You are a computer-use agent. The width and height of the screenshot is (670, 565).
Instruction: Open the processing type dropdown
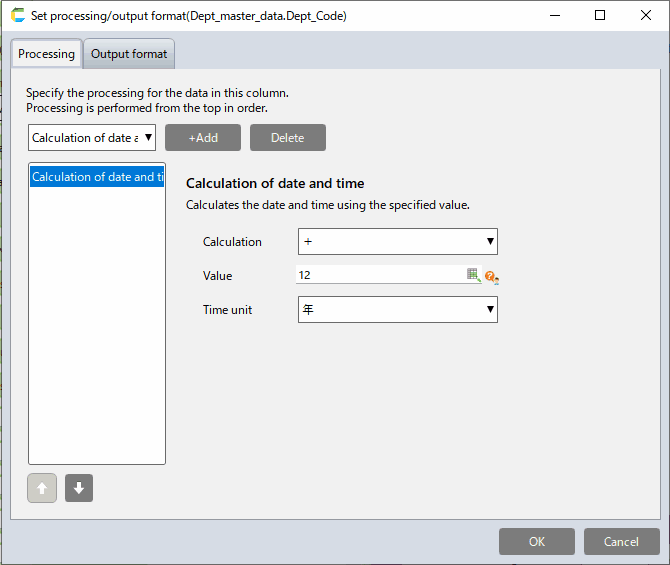pyautogui.click(x=92, y=138)
